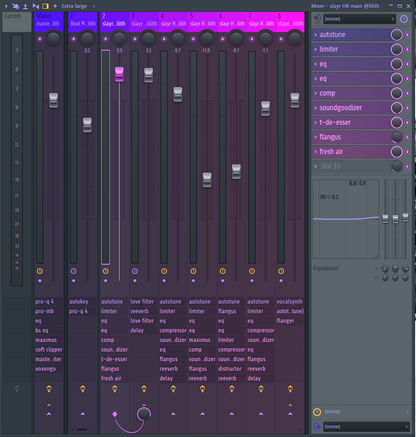Image resolution: width=416 pixels, height=437 pixels.
Task: Click the send level knob under track 3
Action: point(144,414)
